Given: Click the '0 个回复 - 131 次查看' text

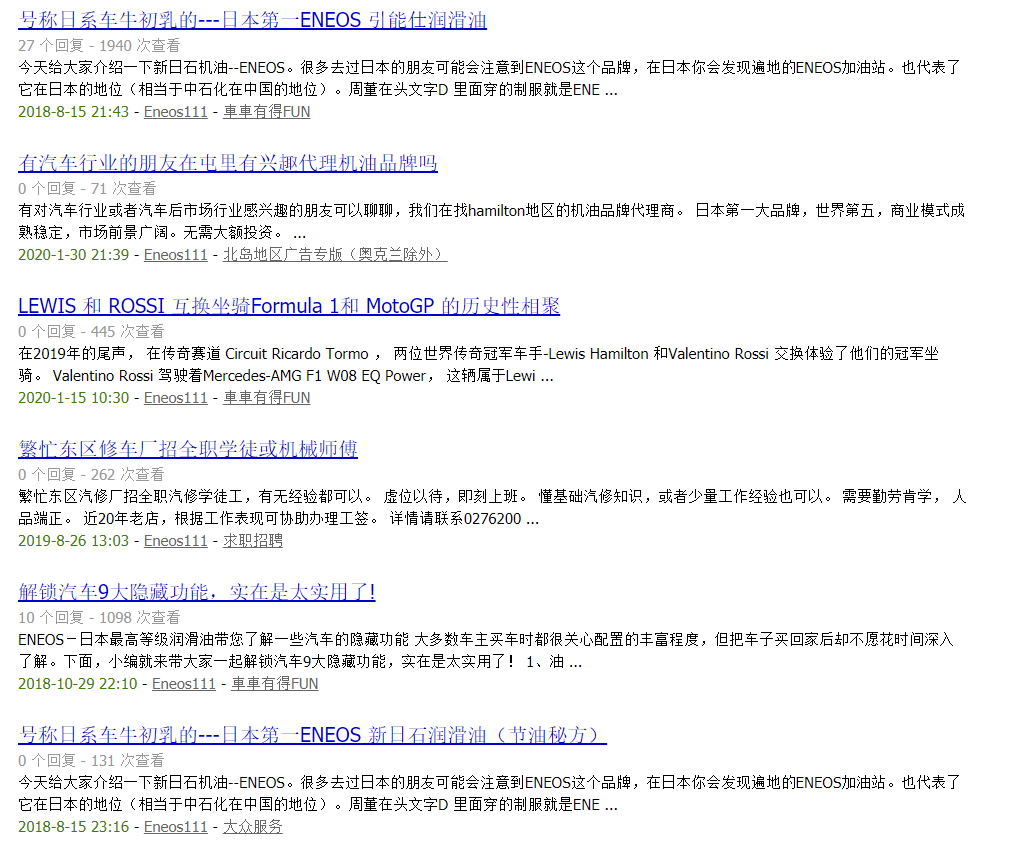Looking at the screenshot, I should (91, 761).
